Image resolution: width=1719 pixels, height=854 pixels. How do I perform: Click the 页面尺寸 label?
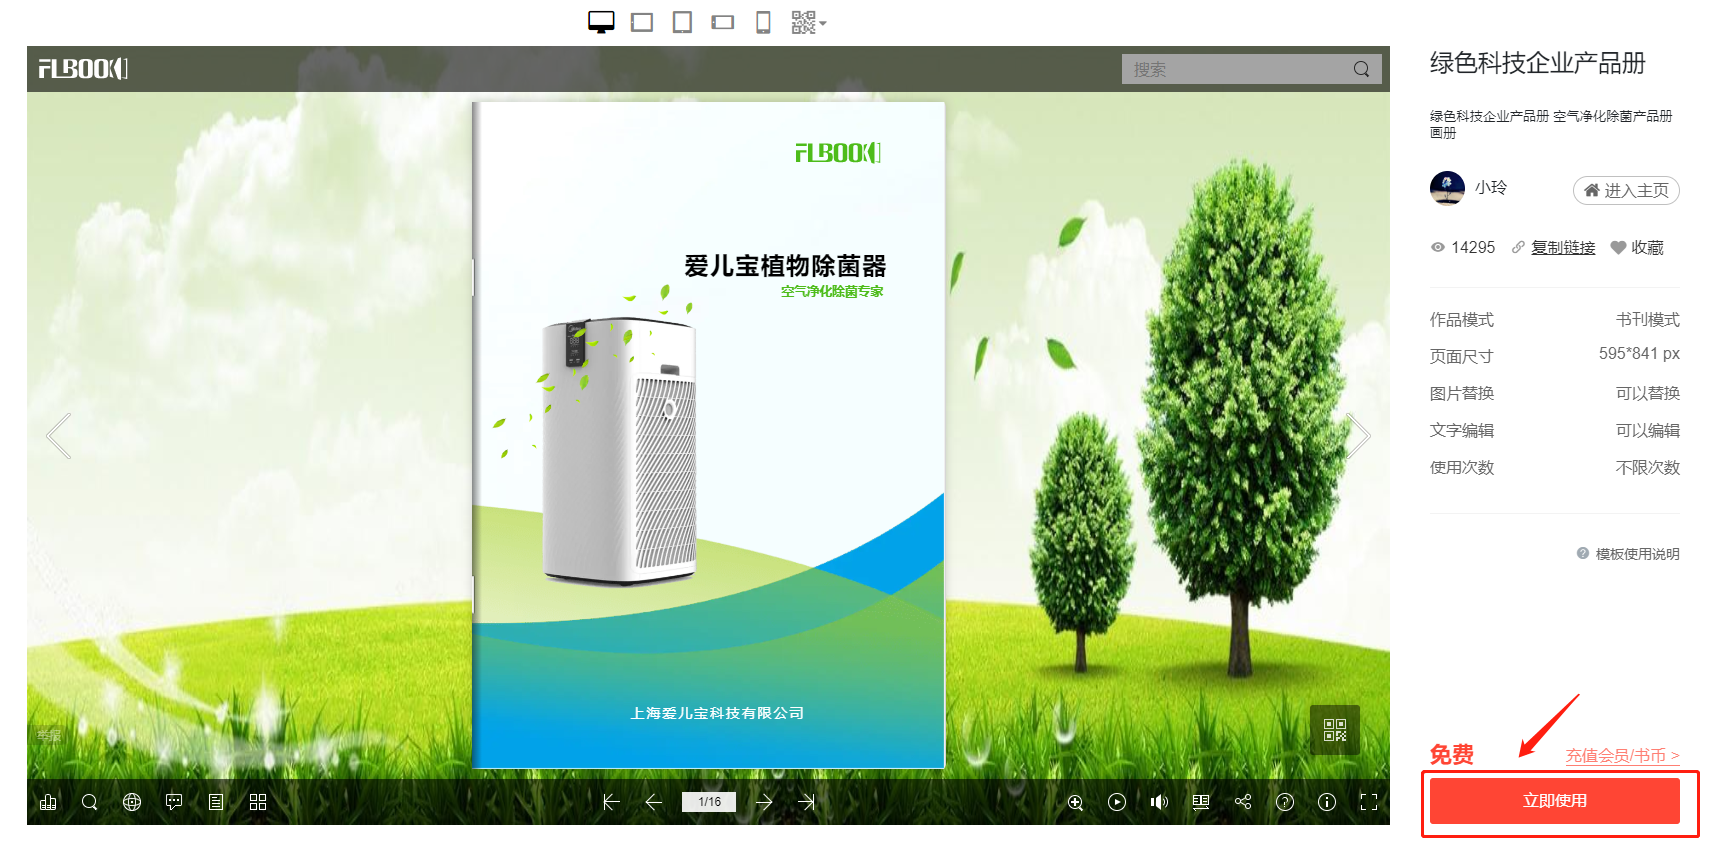pyautogui.click(x=1462, y=356)
